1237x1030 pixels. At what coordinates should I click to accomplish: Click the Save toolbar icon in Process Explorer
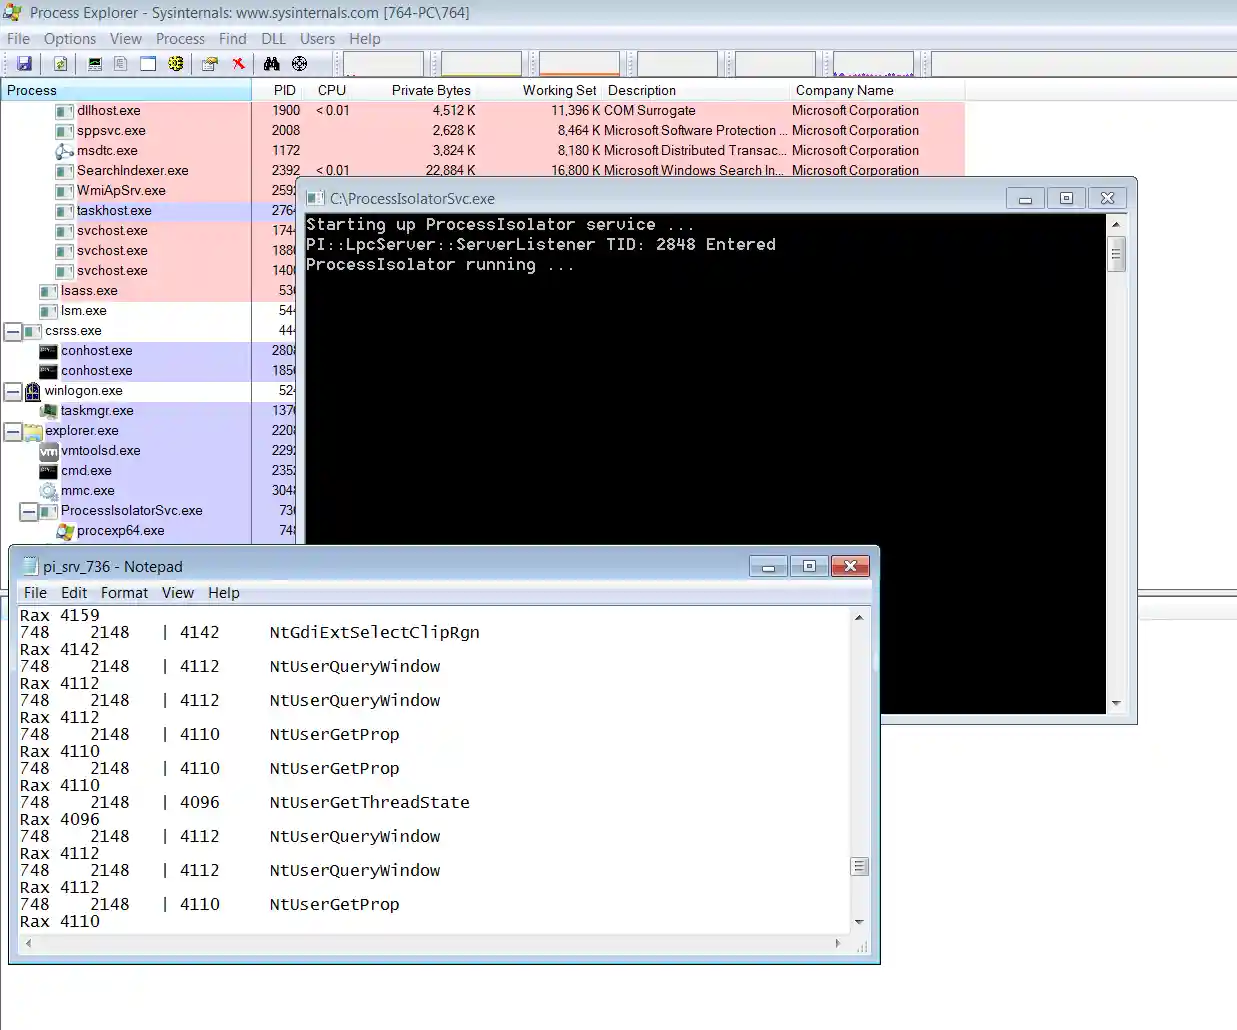tap(24, 64)
